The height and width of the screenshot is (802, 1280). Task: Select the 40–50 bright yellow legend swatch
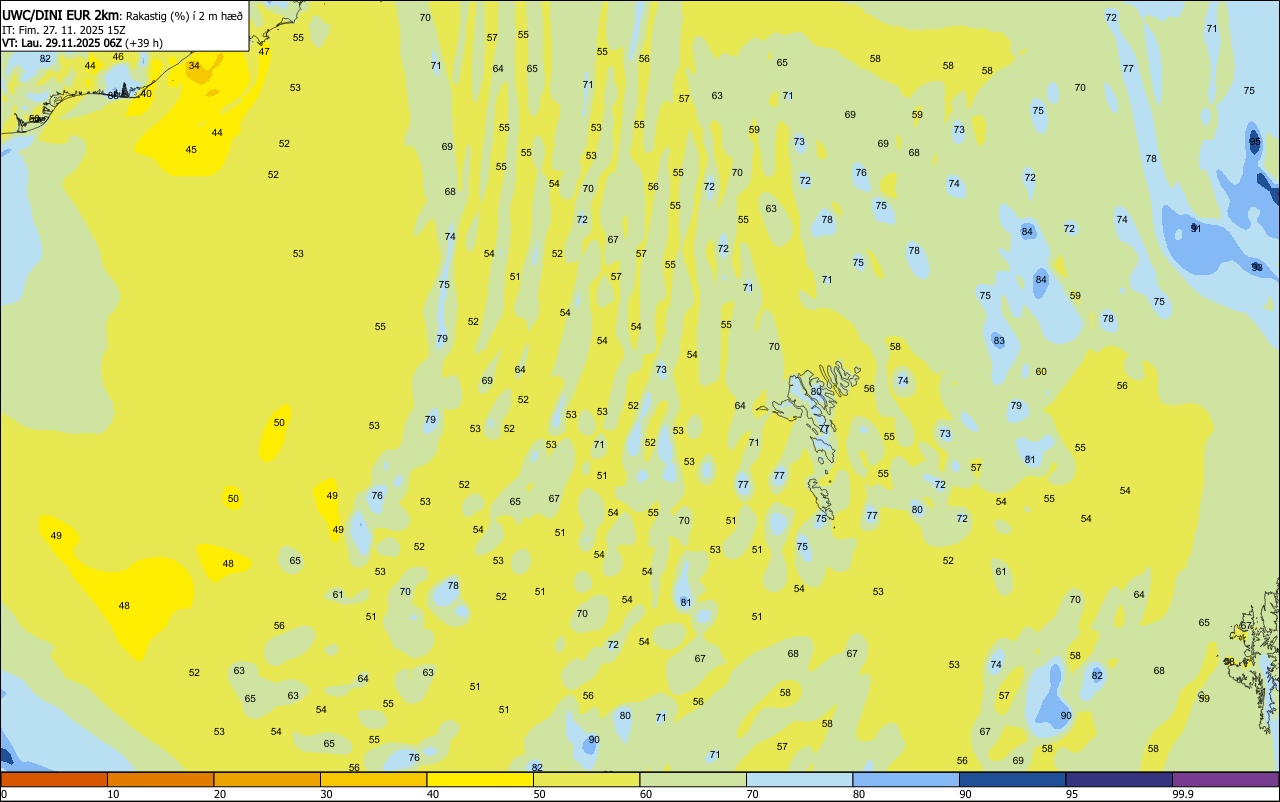[x=480, y=779]
